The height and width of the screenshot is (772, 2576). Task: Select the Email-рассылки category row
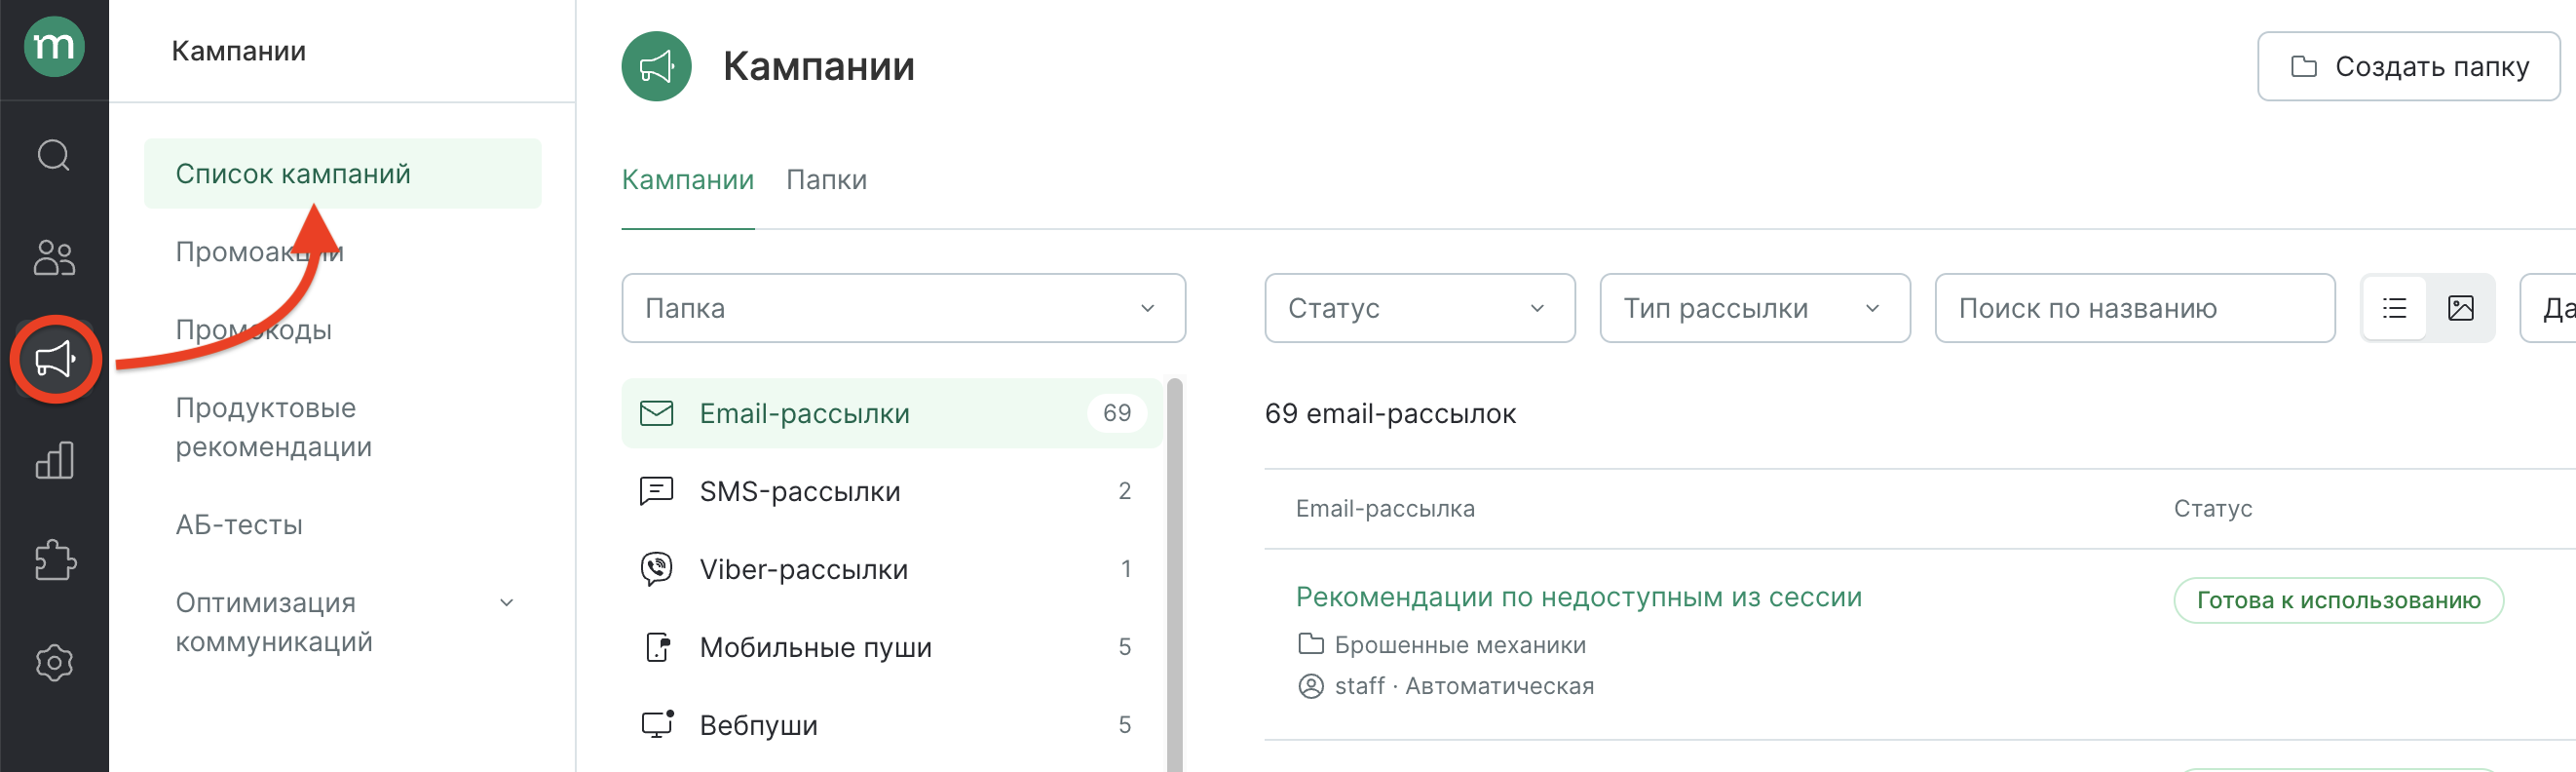pyautogui.click(x=892, y=413)
